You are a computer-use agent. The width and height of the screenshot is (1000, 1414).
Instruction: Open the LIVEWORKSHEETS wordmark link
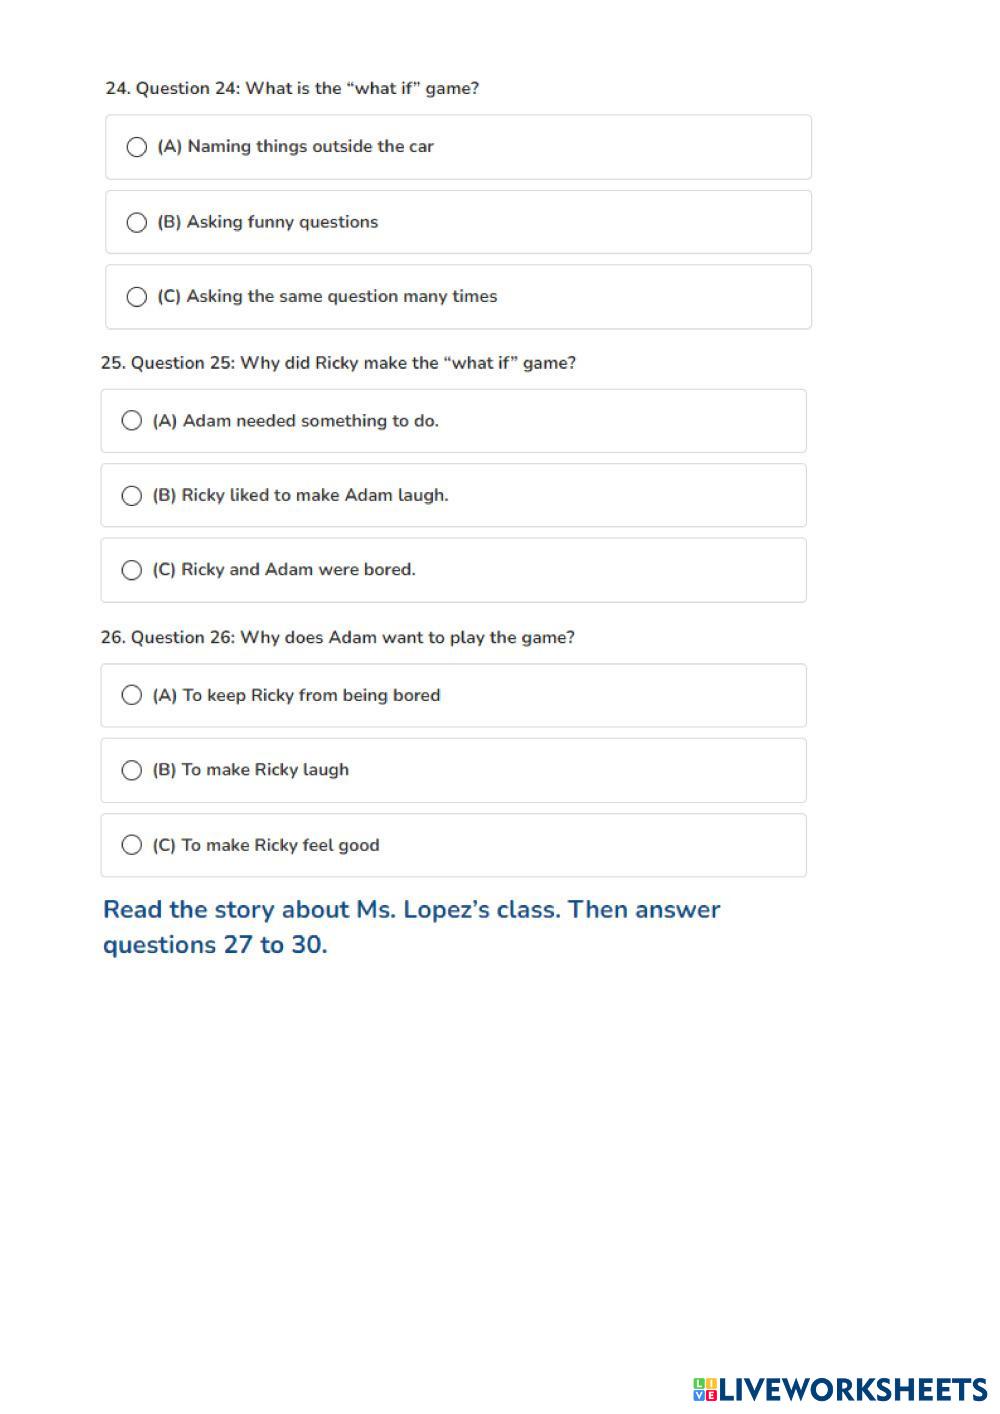click(853, 1389)
